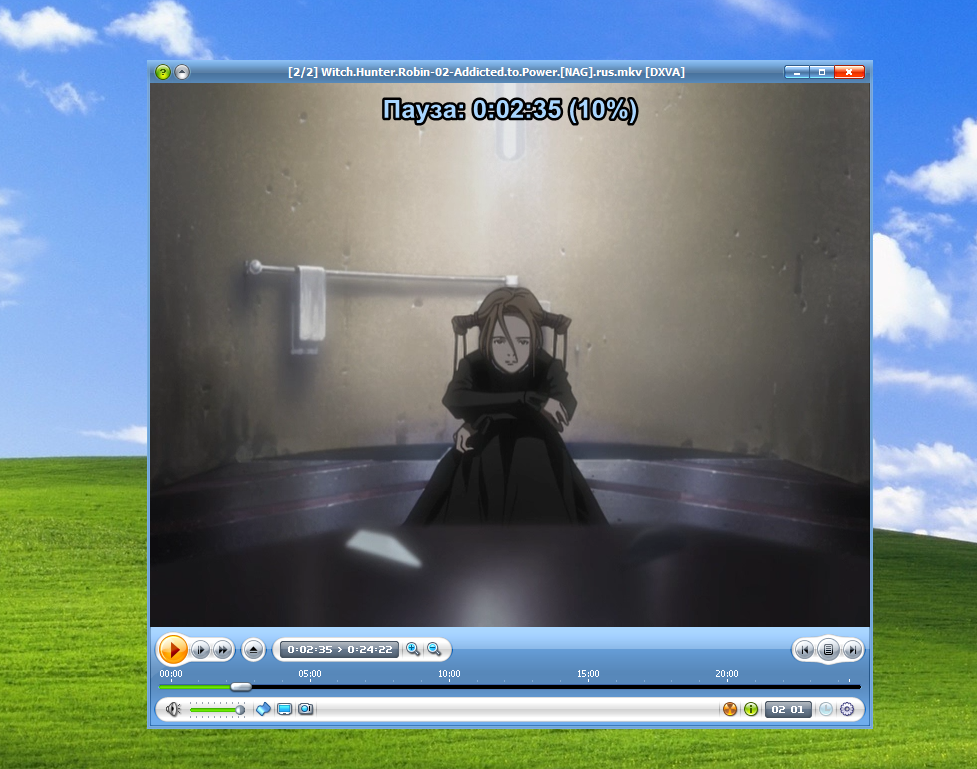Screen dimensions: 977x769
Task: Step forward one frame
Action: pos(200,650)
